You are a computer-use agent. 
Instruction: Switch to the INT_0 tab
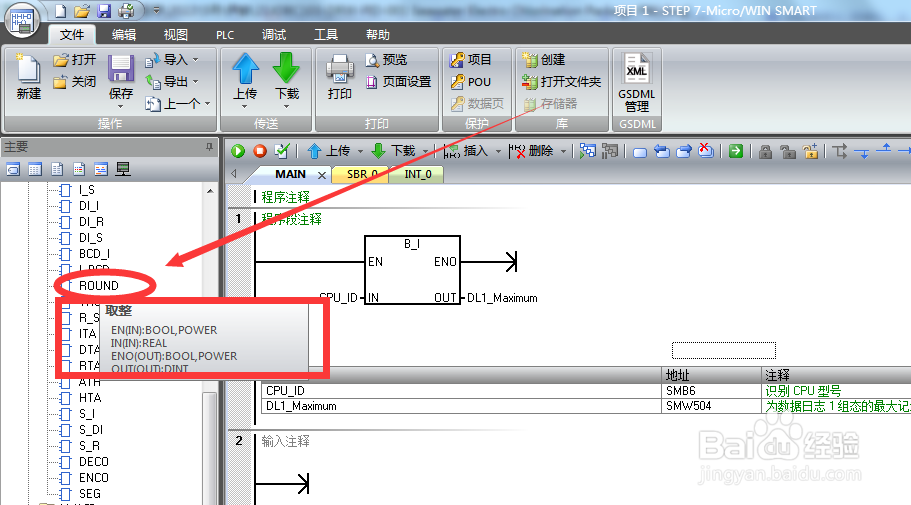coord(418,174)
